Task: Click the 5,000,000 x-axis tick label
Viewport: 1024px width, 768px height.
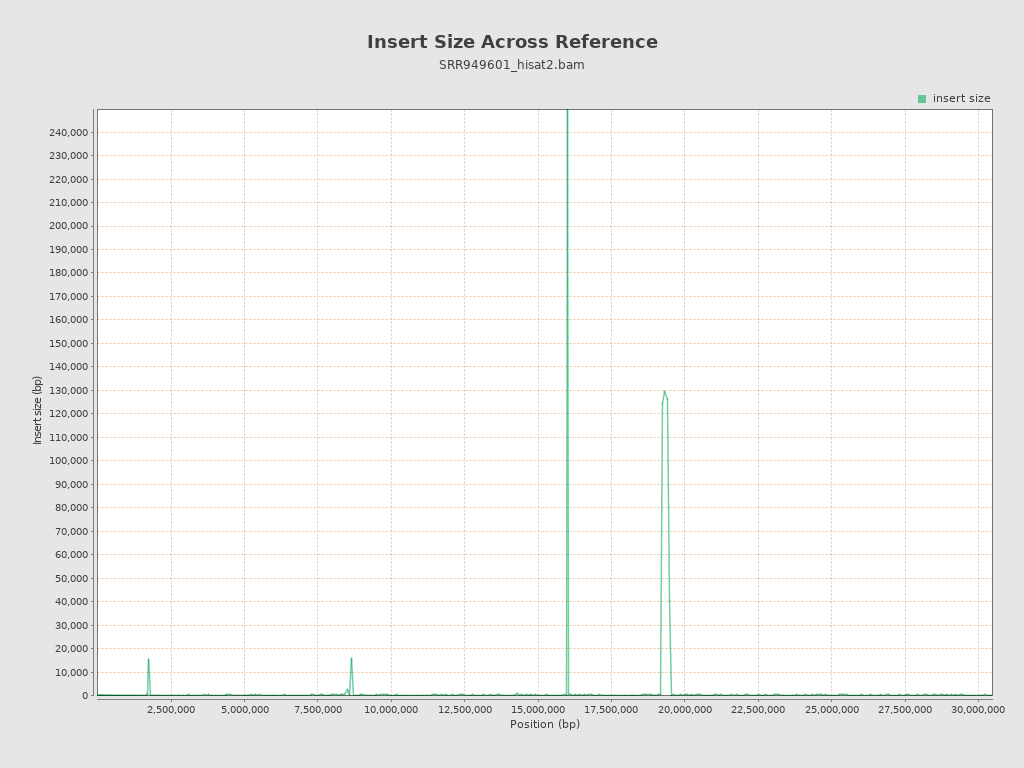Action: click(244, 710)
